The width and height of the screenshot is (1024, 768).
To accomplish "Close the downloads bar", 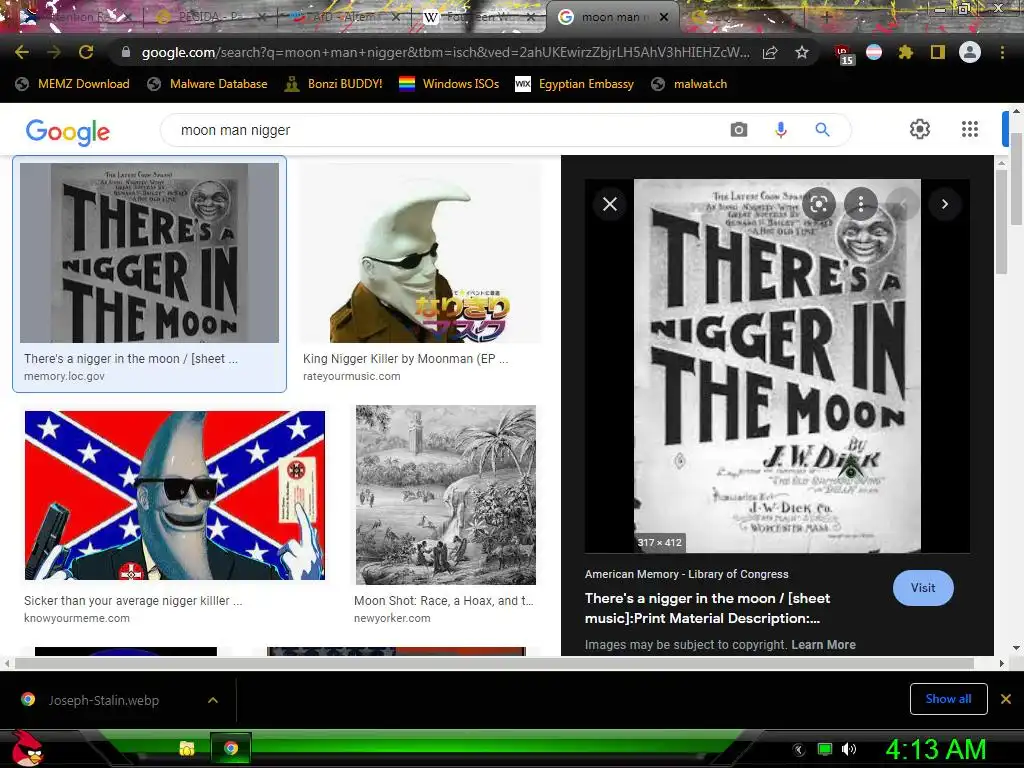I will pyautogui.click(x=1006, y=699).
